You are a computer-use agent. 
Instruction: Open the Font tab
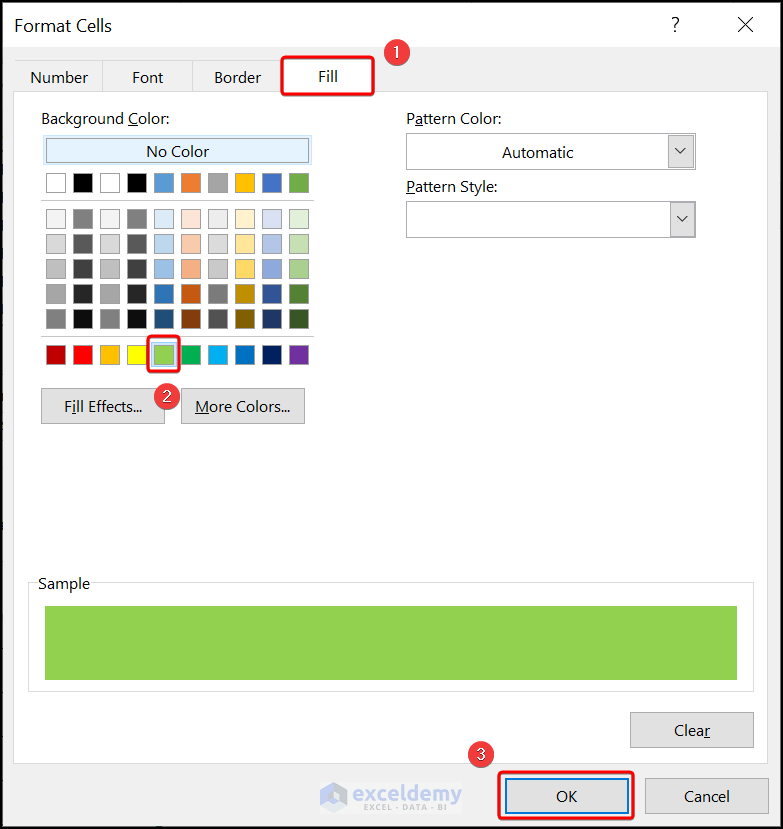click(148, 77)
